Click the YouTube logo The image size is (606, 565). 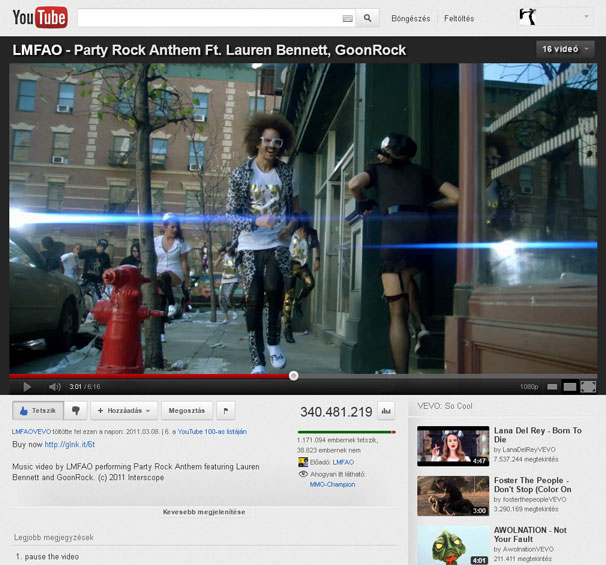pos(40,17)
